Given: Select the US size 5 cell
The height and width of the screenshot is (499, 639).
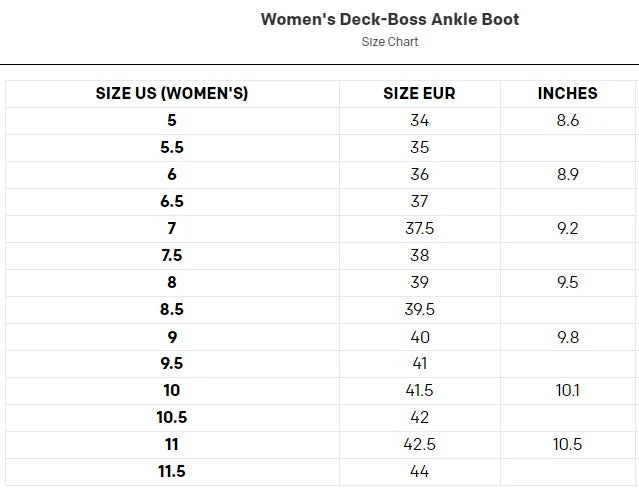Looking at the screenshot, I should click(x=172, y=120).
